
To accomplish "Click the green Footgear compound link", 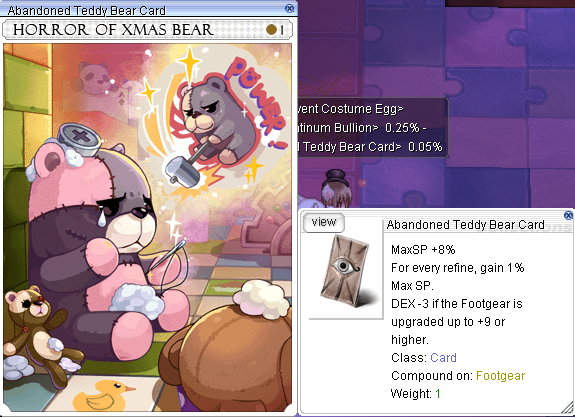I will (x=500, y=376).
